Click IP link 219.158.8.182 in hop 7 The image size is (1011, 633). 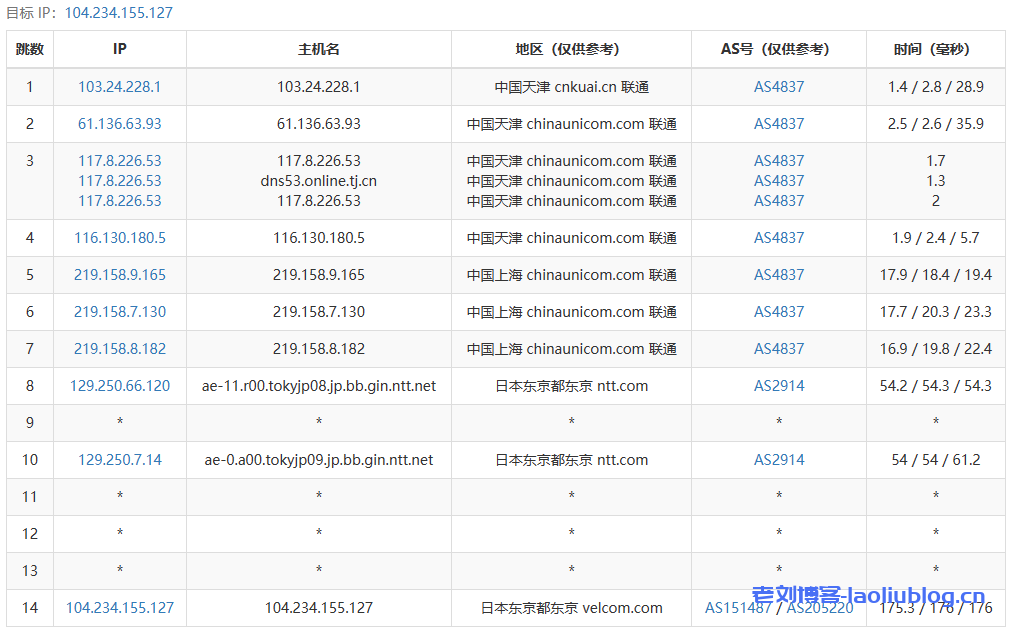[119, 349]
